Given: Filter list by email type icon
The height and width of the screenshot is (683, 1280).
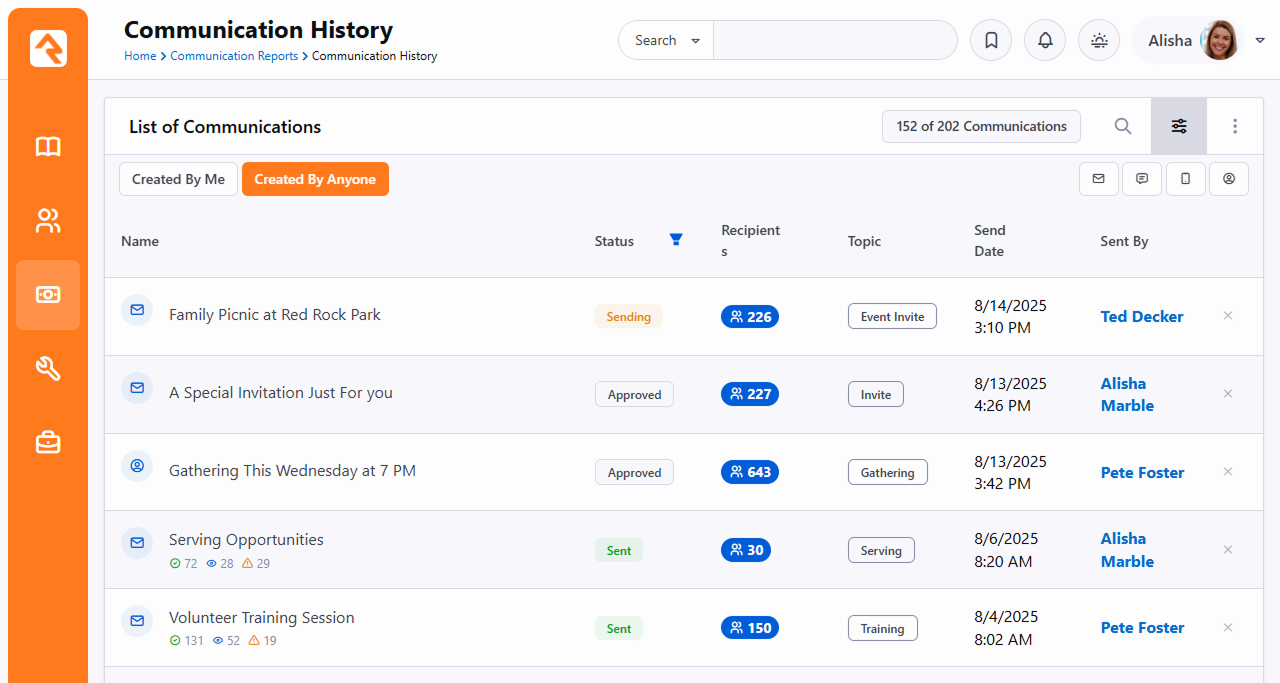Looking at the screenshot, I should (x=1098, y=179).
